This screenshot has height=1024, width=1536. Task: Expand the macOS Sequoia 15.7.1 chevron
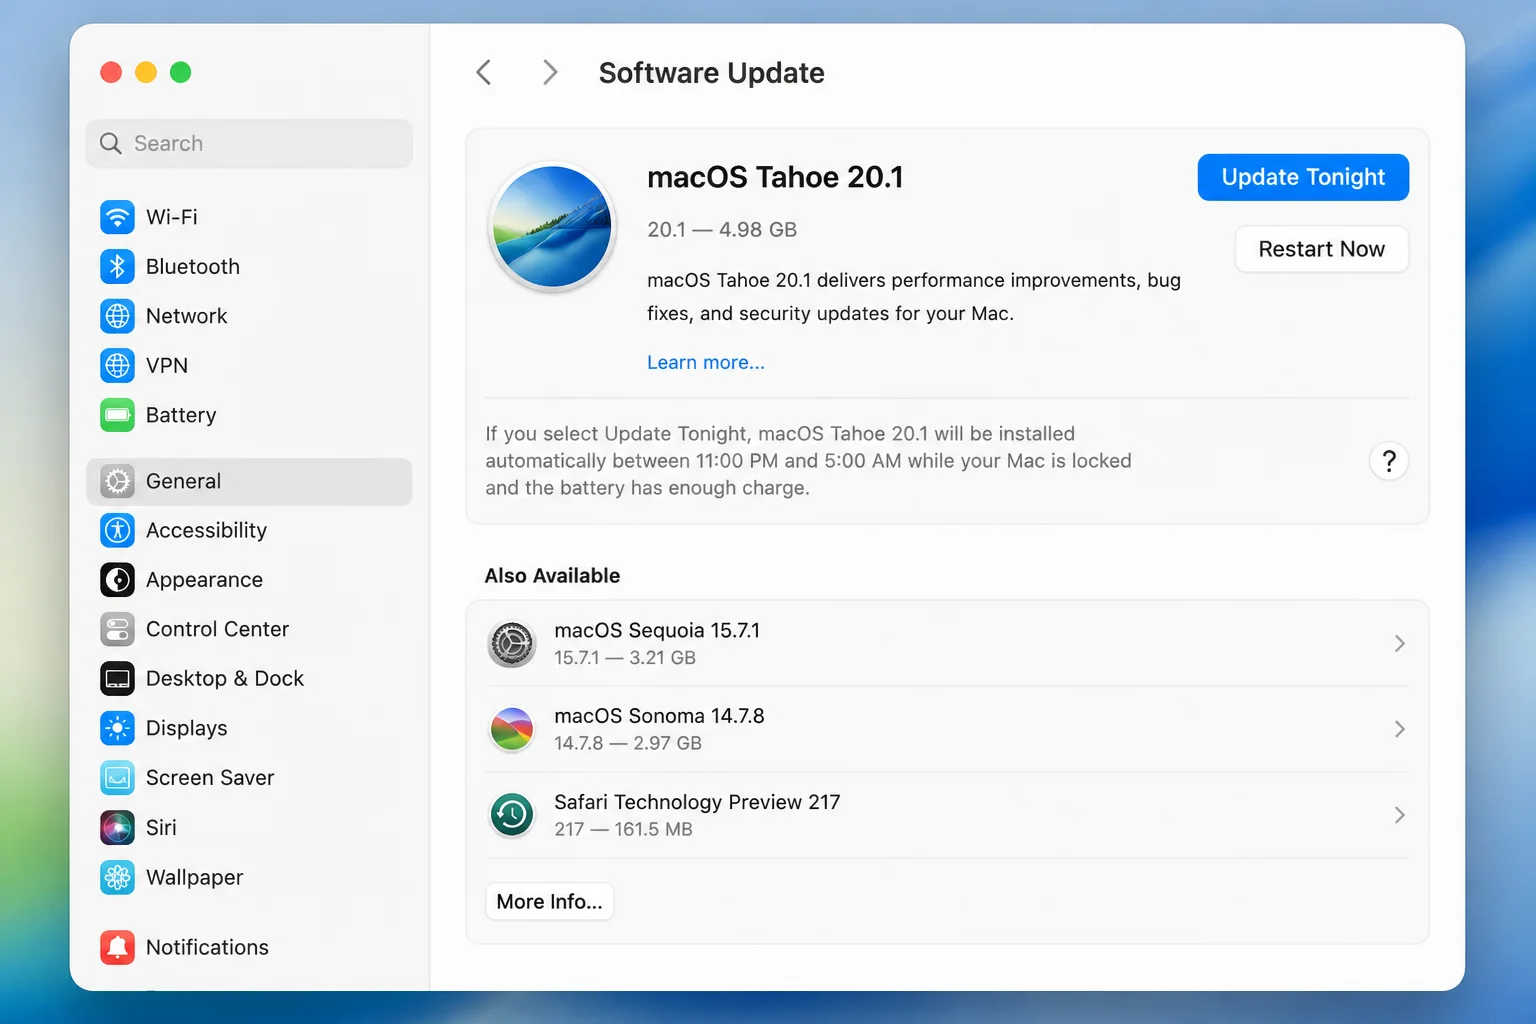point(1400,644)
